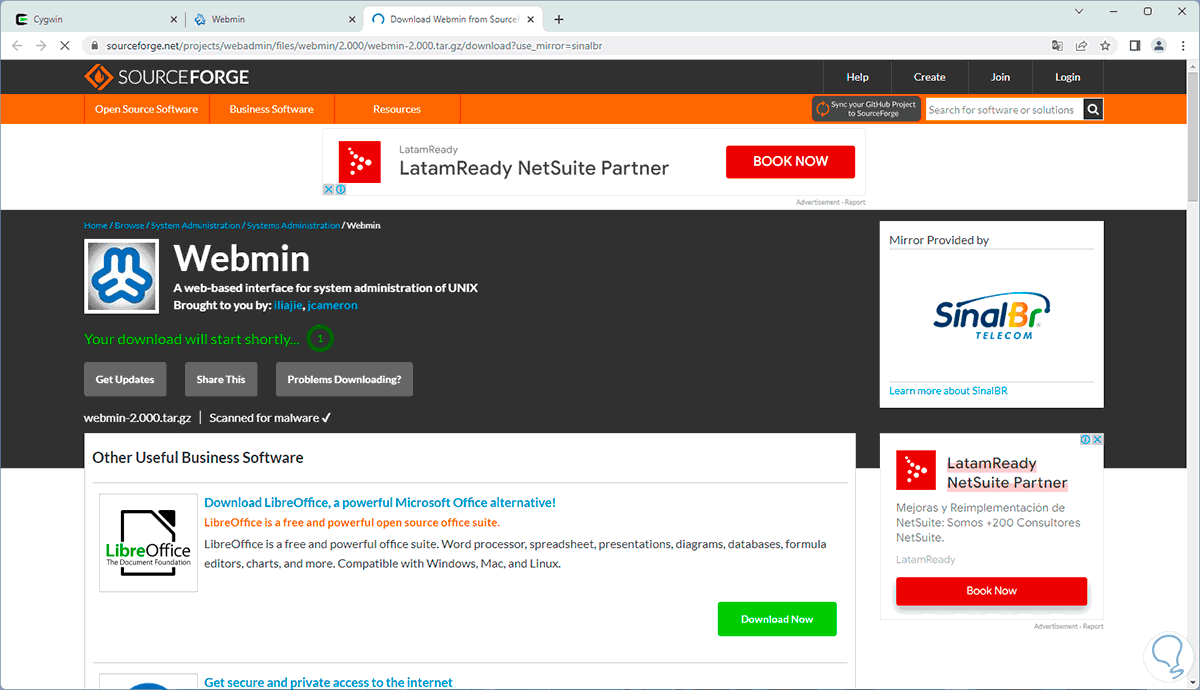Click the search magnifier button
Screen dimensions: 1200x690
pyautogui.click(x=1094, y=110)
